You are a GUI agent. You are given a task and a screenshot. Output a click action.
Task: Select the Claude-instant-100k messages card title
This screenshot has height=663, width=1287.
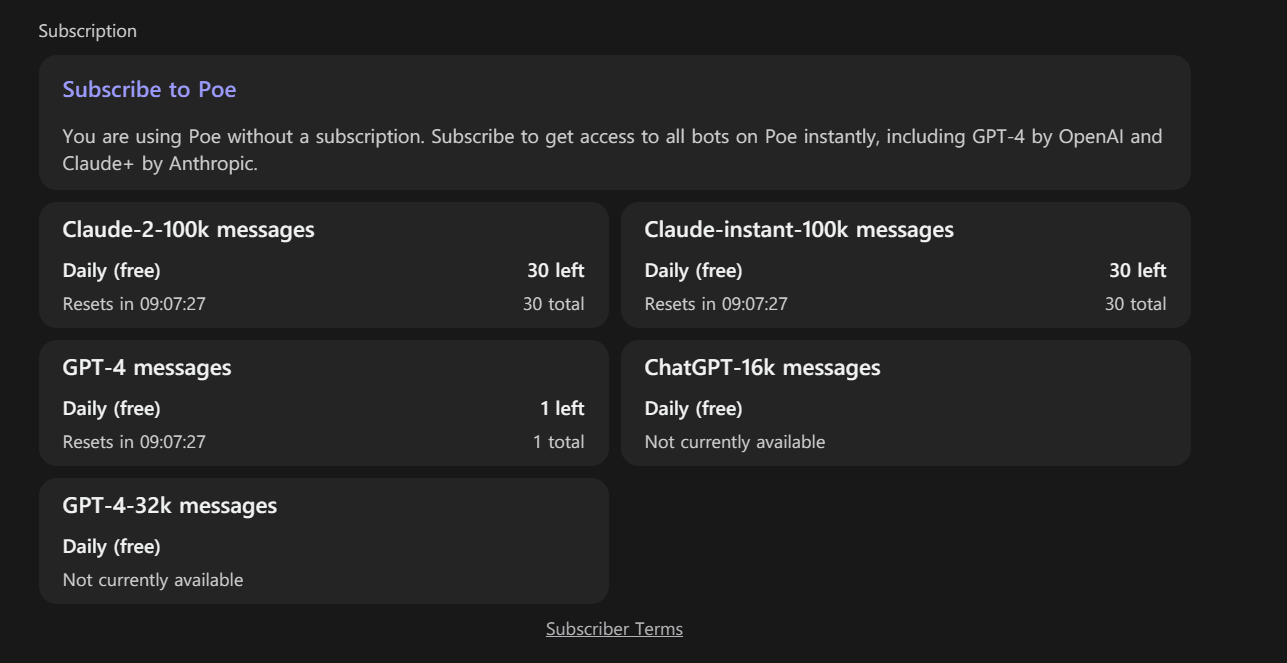(799, 230)
